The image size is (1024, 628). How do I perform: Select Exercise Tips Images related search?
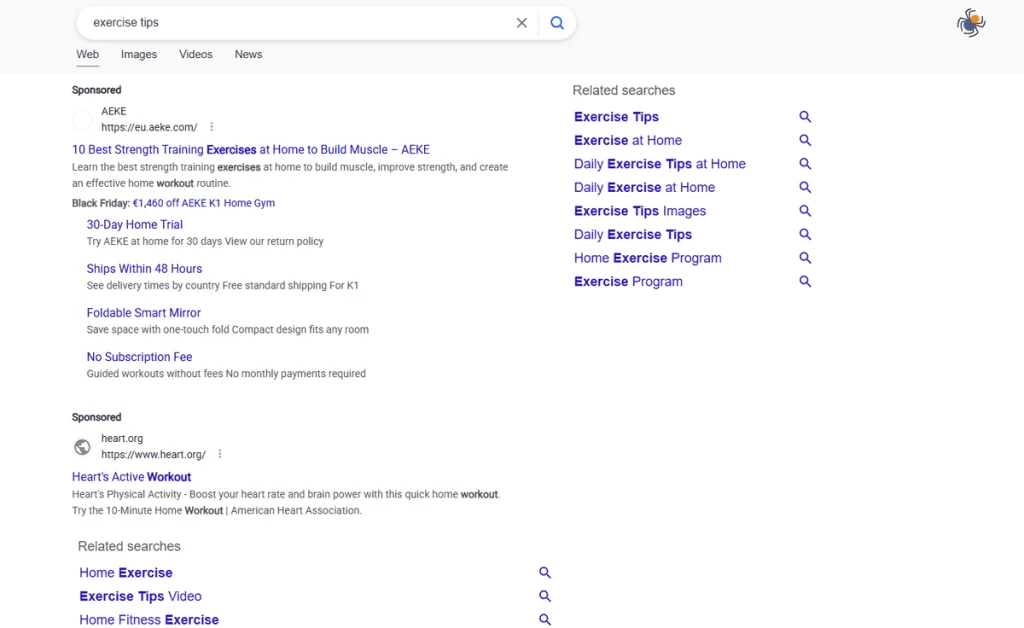point(640,211)
